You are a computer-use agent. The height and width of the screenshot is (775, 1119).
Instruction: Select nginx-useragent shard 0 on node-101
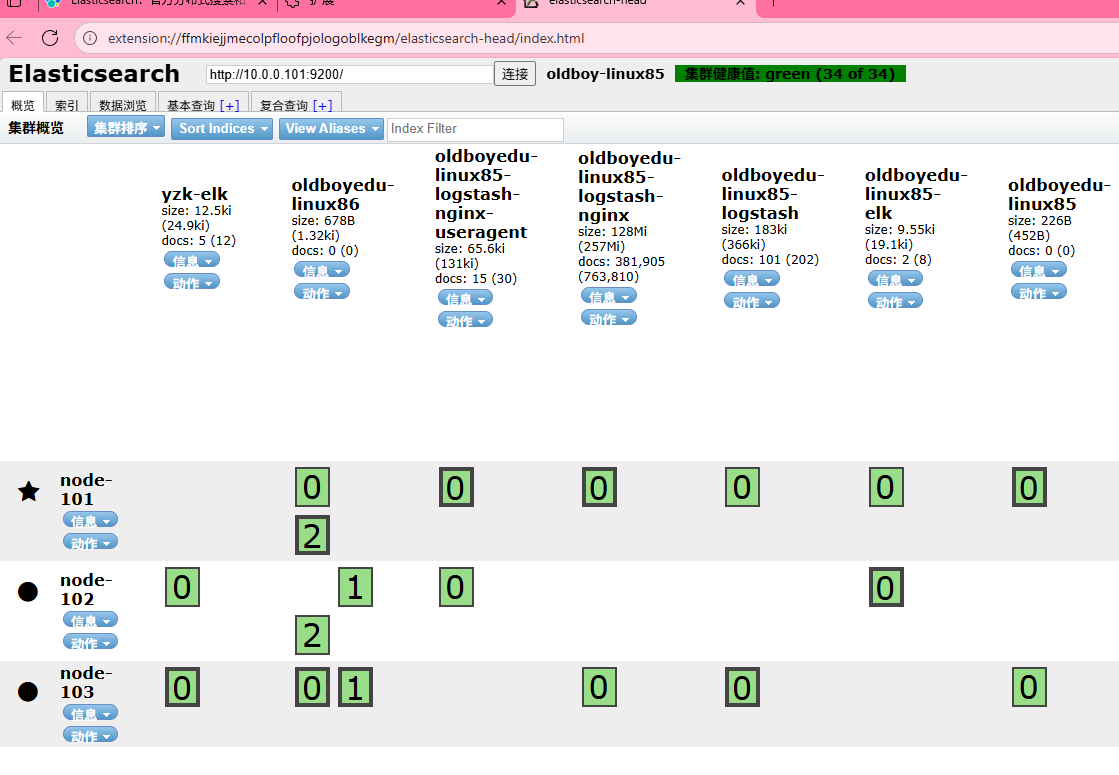(456, 487)
